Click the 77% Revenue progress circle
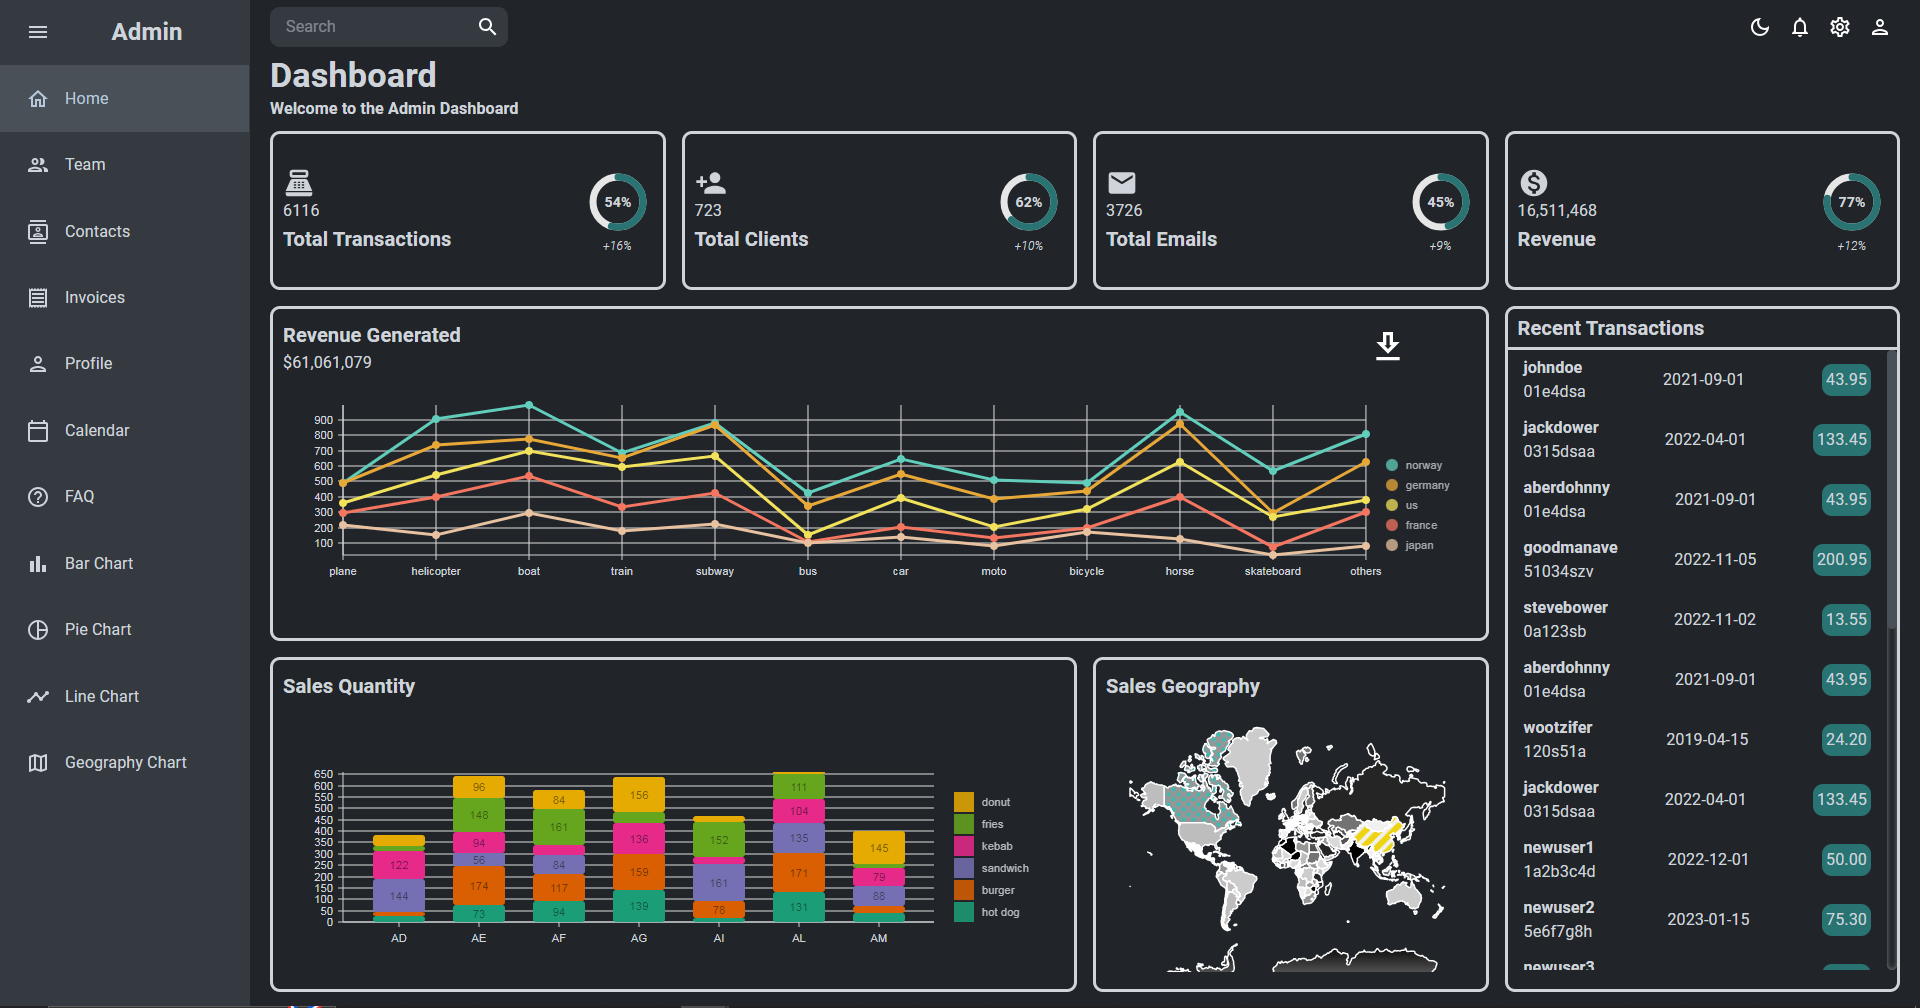The height and width of the screenshot is (1008, 1920). click(x=1851, y=202)
